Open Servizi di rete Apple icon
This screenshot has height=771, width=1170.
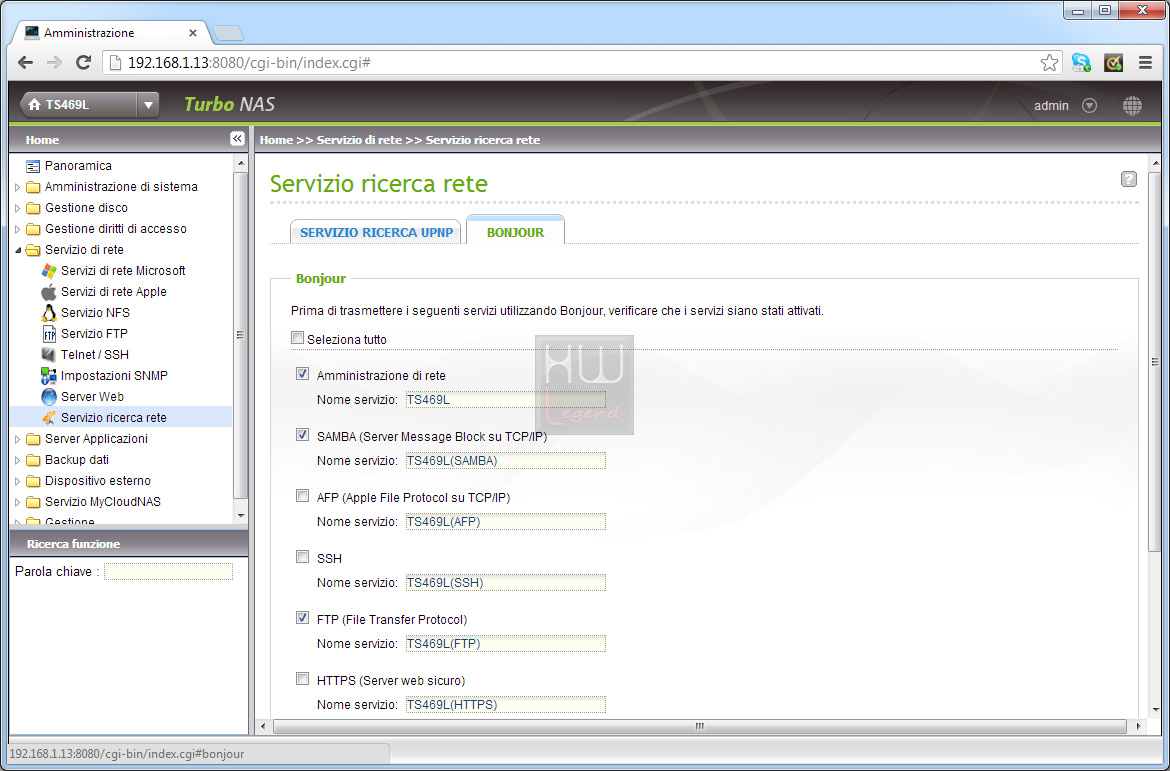49,292
